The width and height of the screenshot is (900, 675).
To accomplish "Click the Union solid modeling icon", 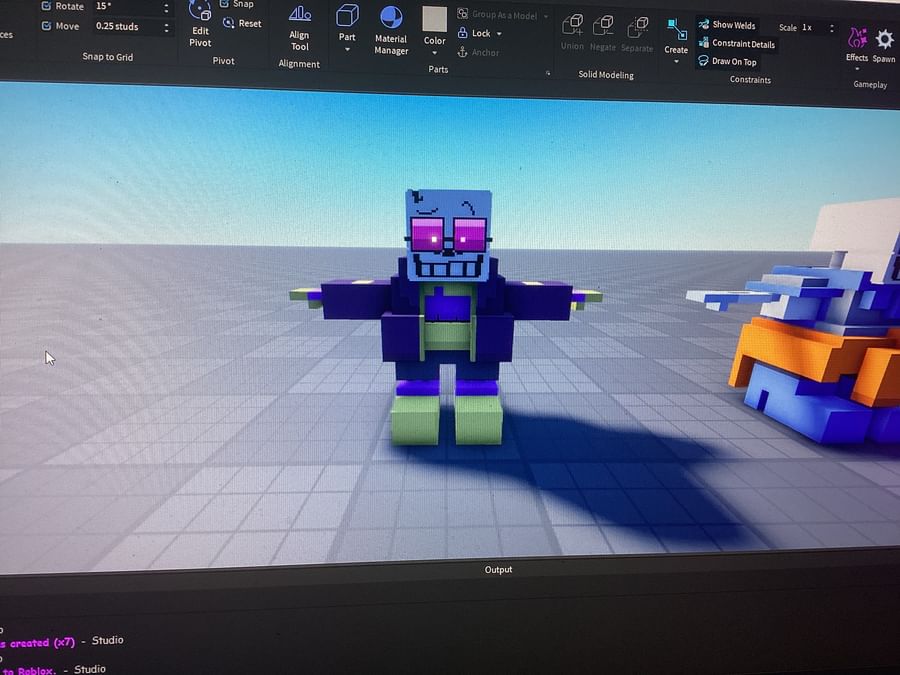I will click(x=572, y=25).
